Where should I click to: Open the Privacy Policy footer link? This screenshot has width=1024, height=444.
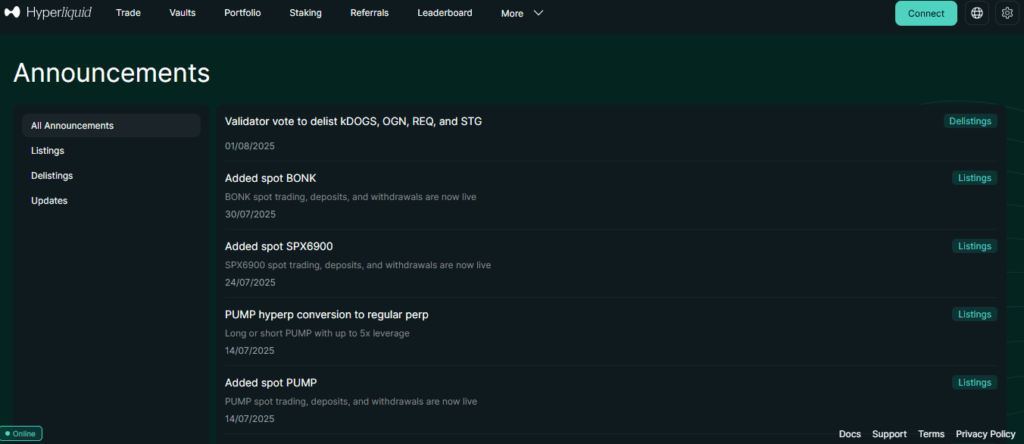click(985, 434)
